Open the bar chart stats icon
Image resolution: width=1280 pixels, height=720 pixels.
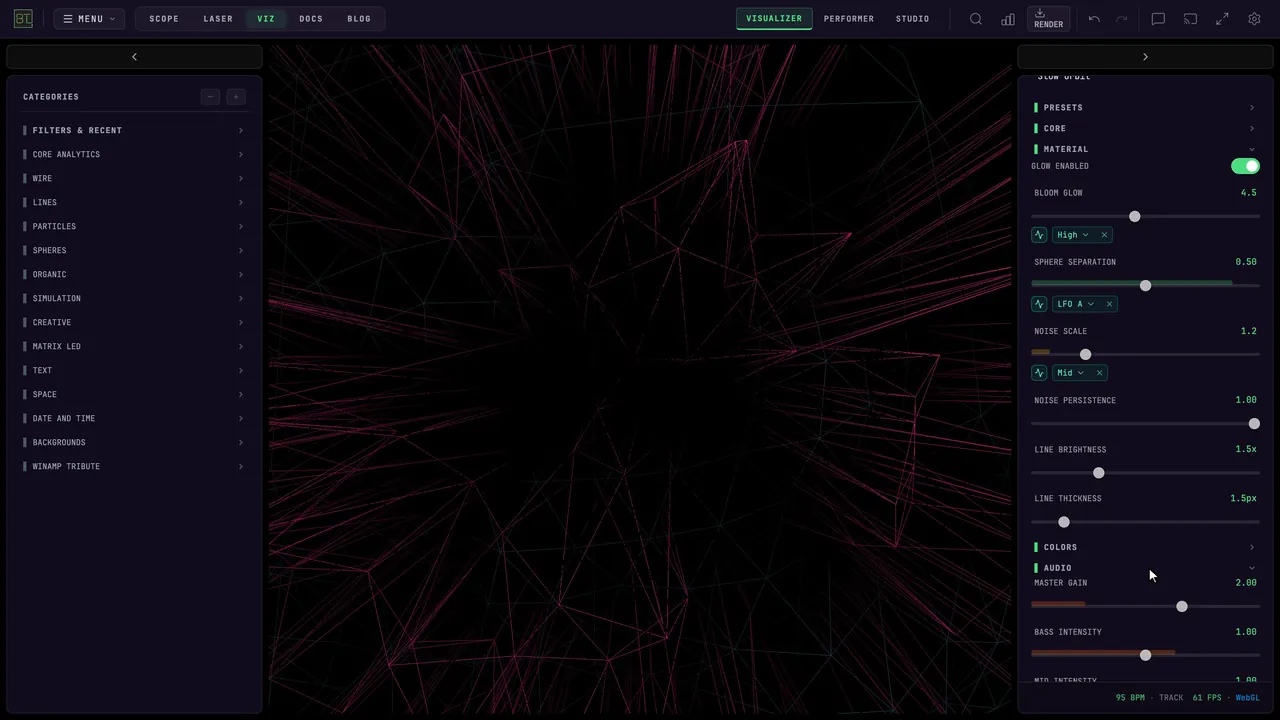(x=1008, y=19)
